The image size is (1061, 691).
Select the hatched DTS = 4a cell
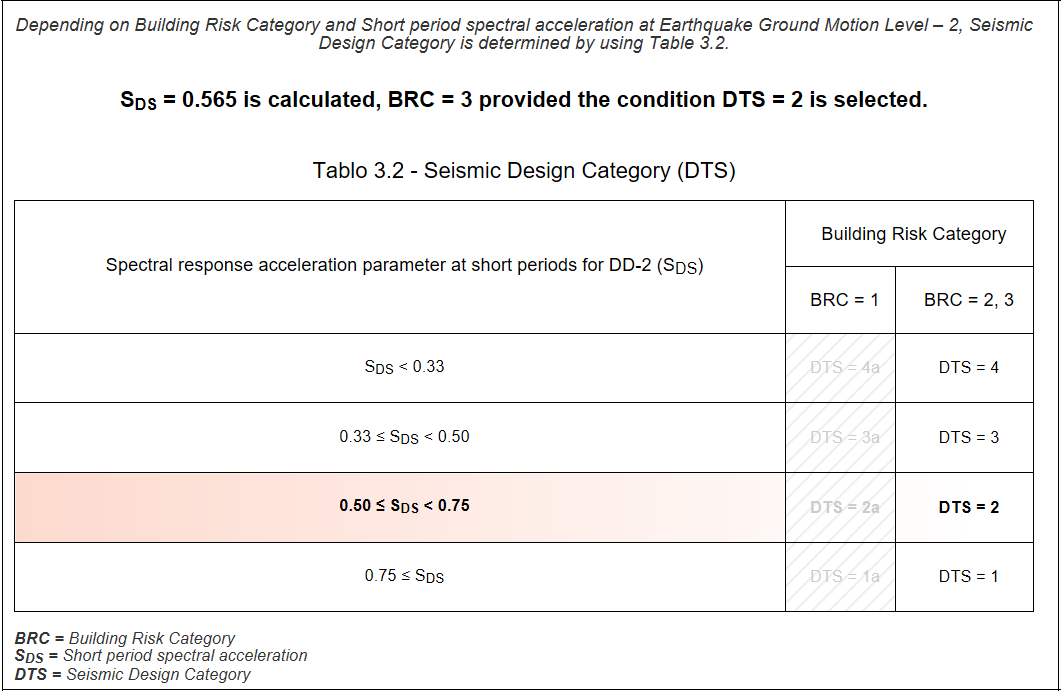click(x=839, y=367)
